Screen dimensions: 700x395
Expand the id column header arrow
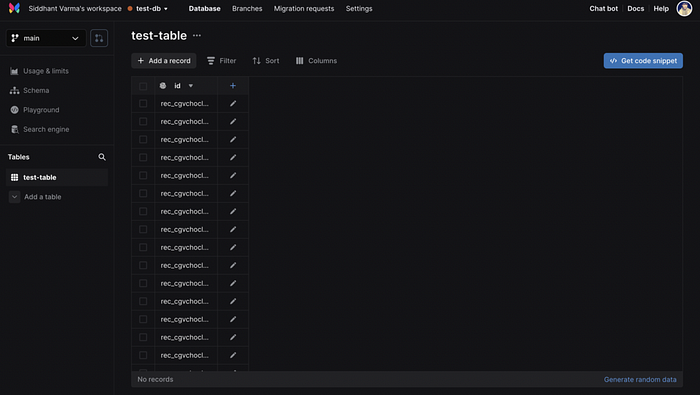coord(191,86)
